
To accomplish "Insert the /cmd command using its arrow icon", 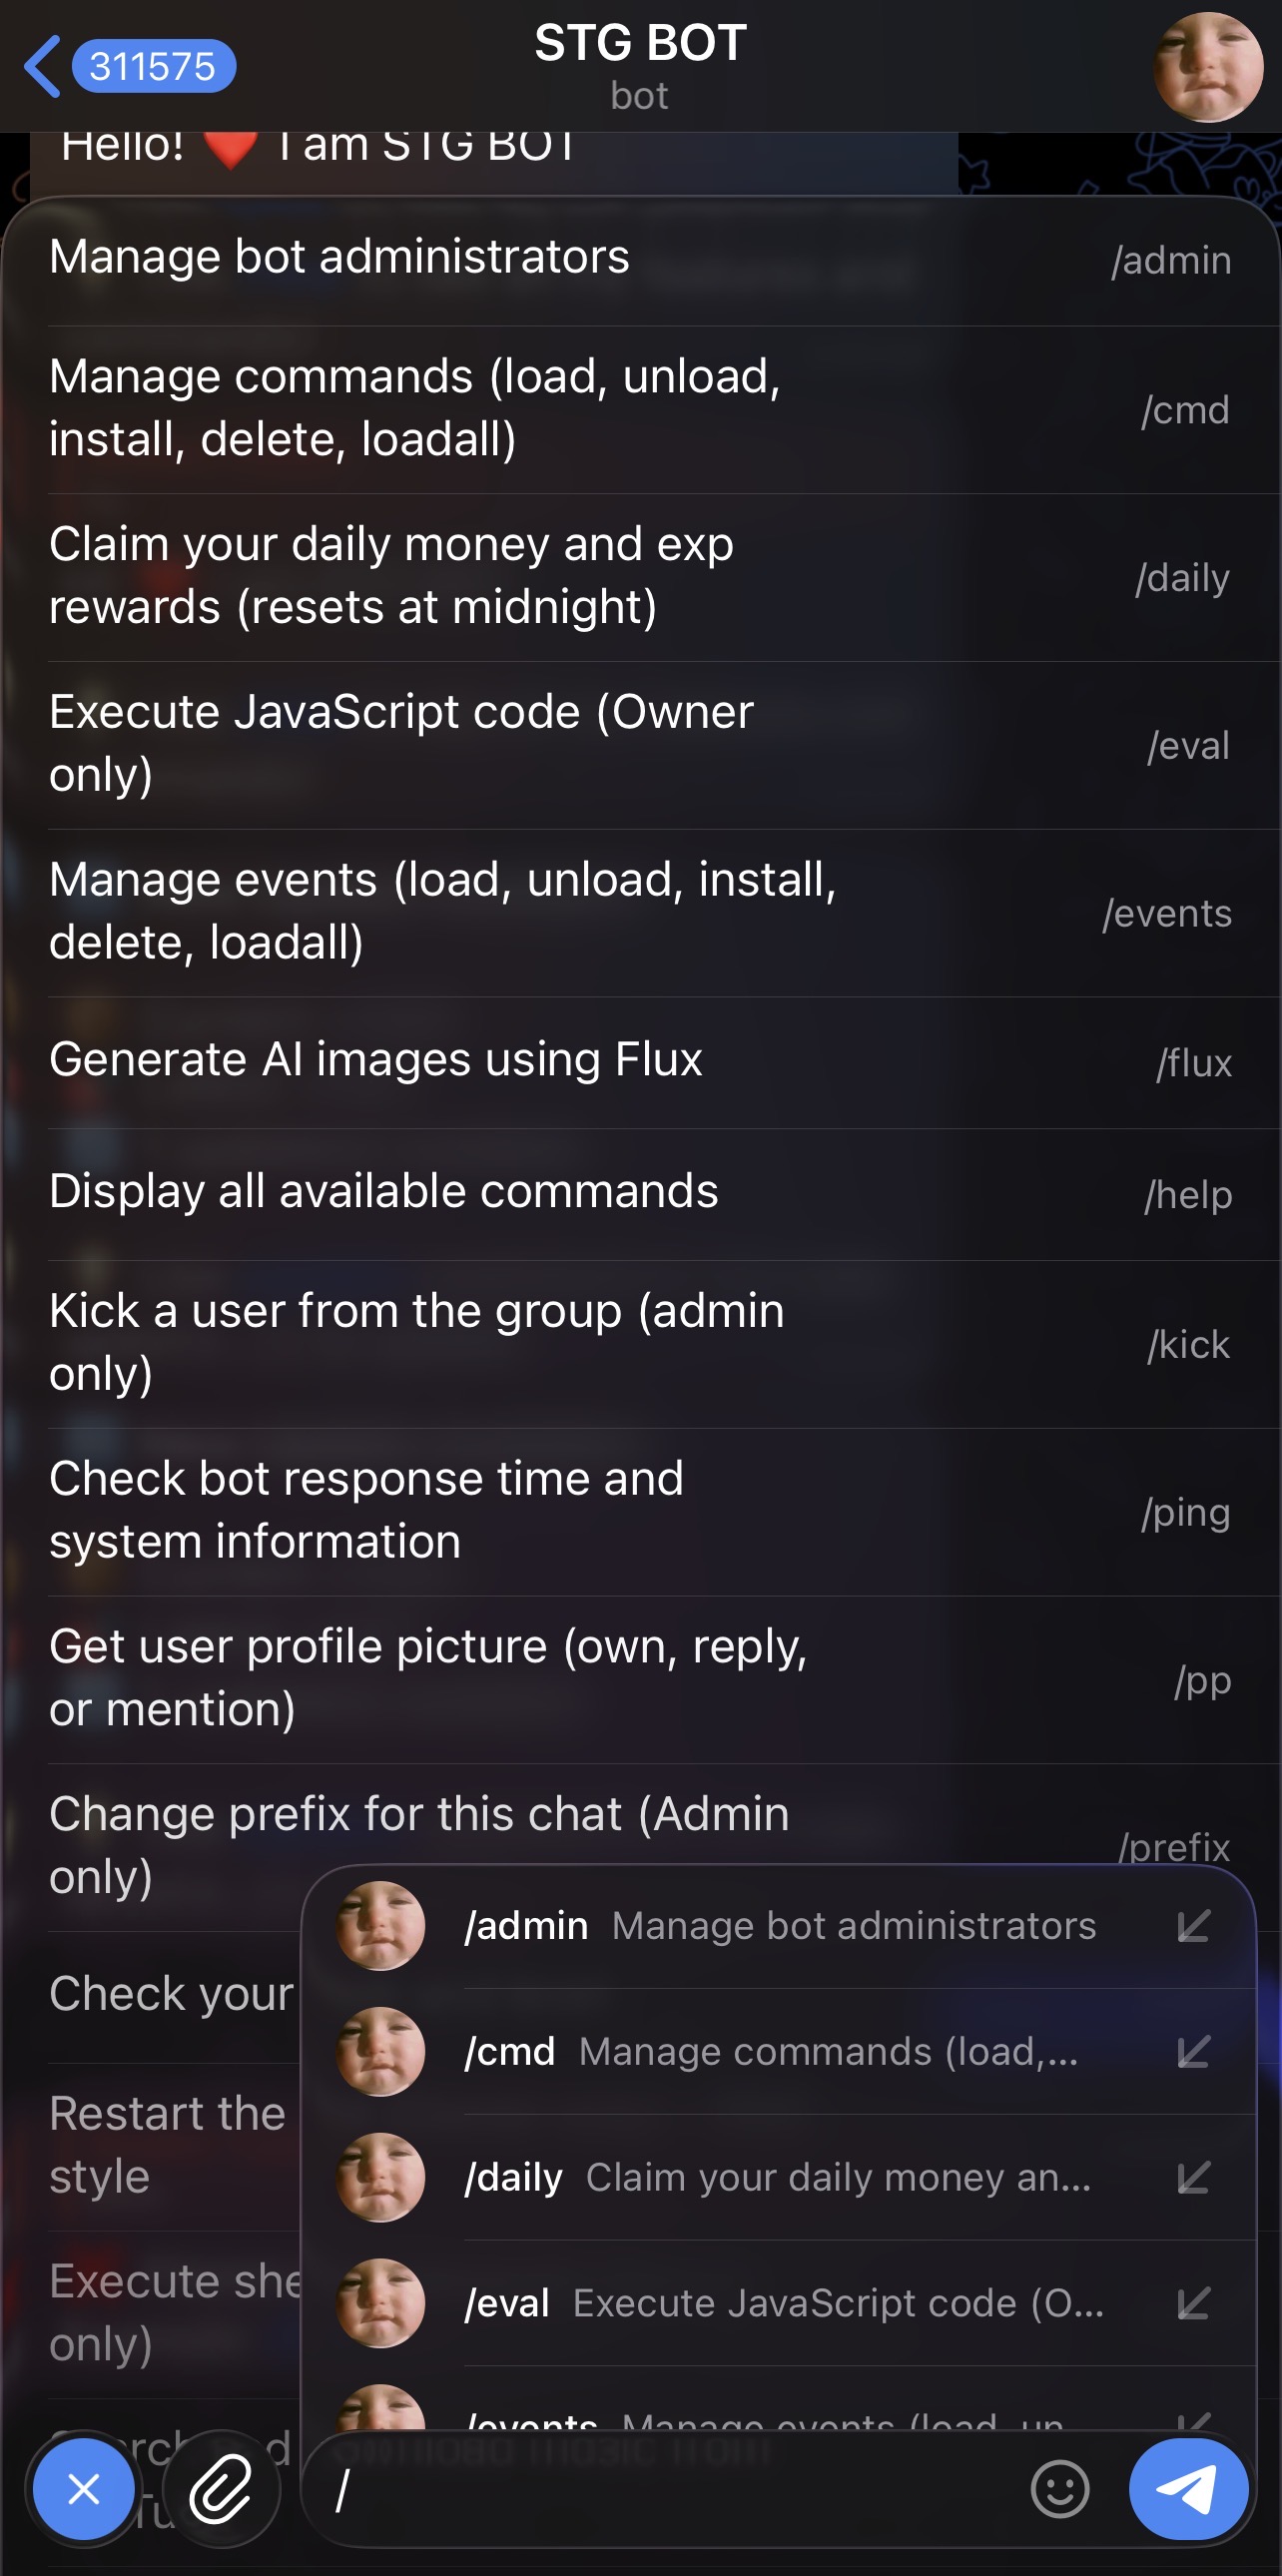I will [x=1194, y=2052].
